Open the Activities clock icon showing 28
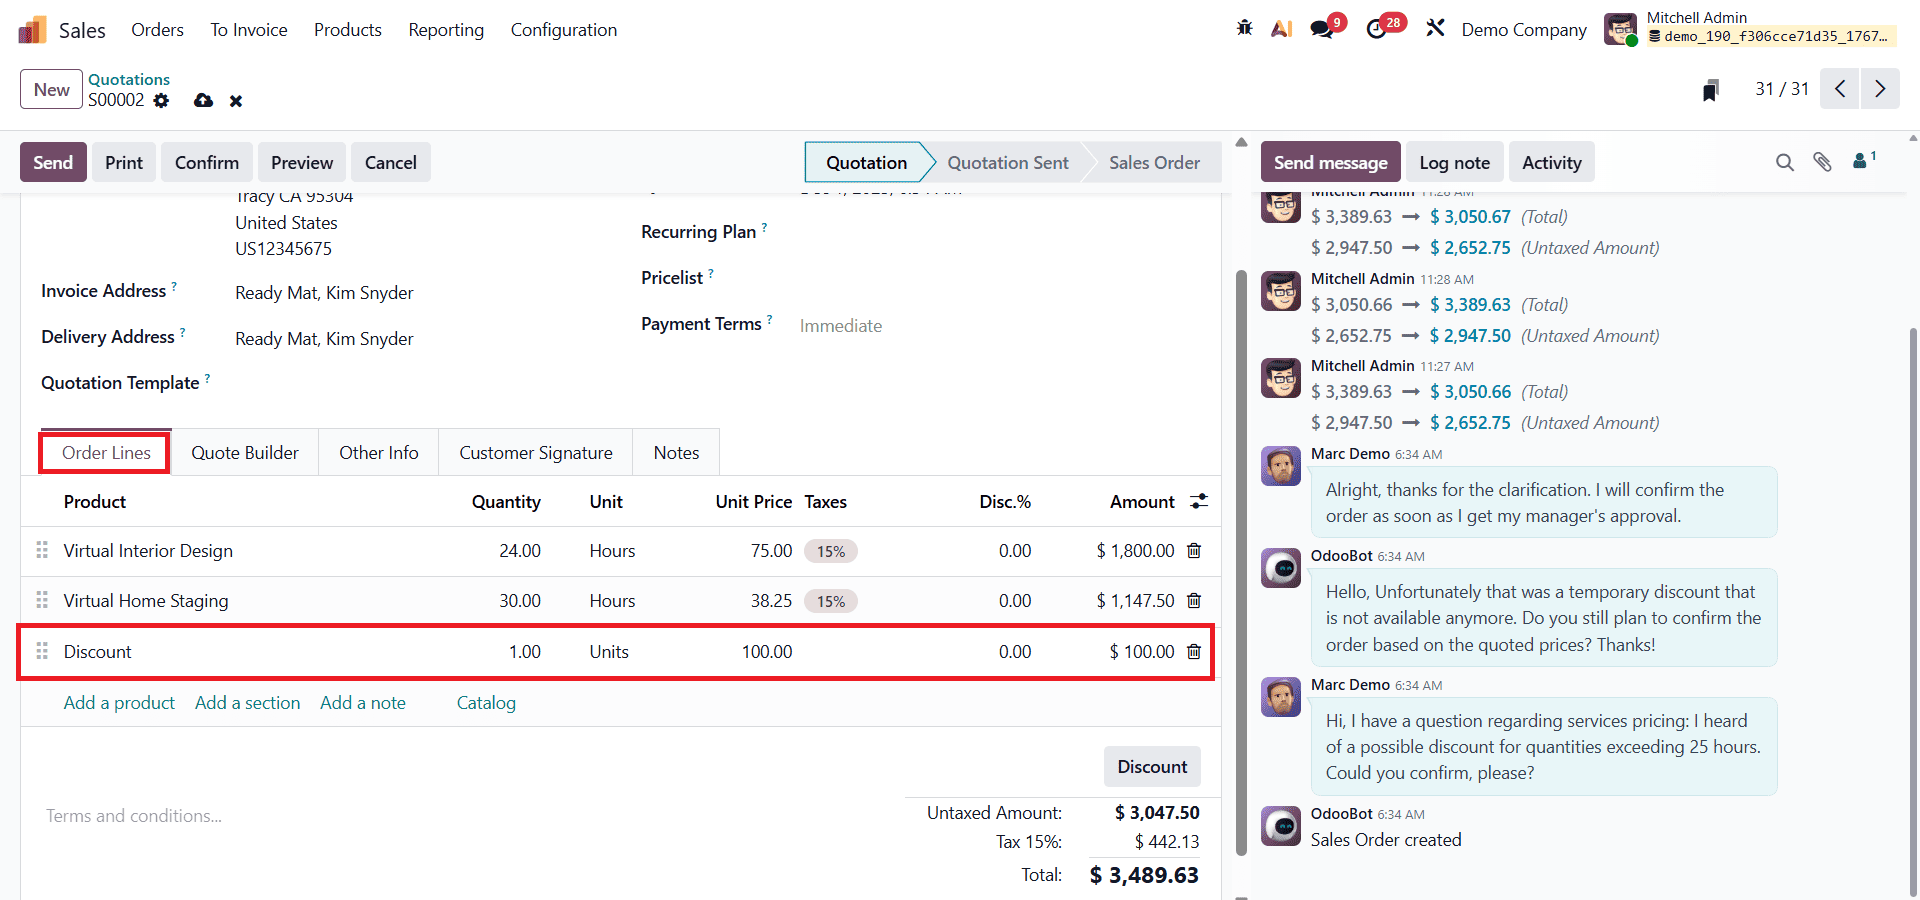 point(1377,28)
